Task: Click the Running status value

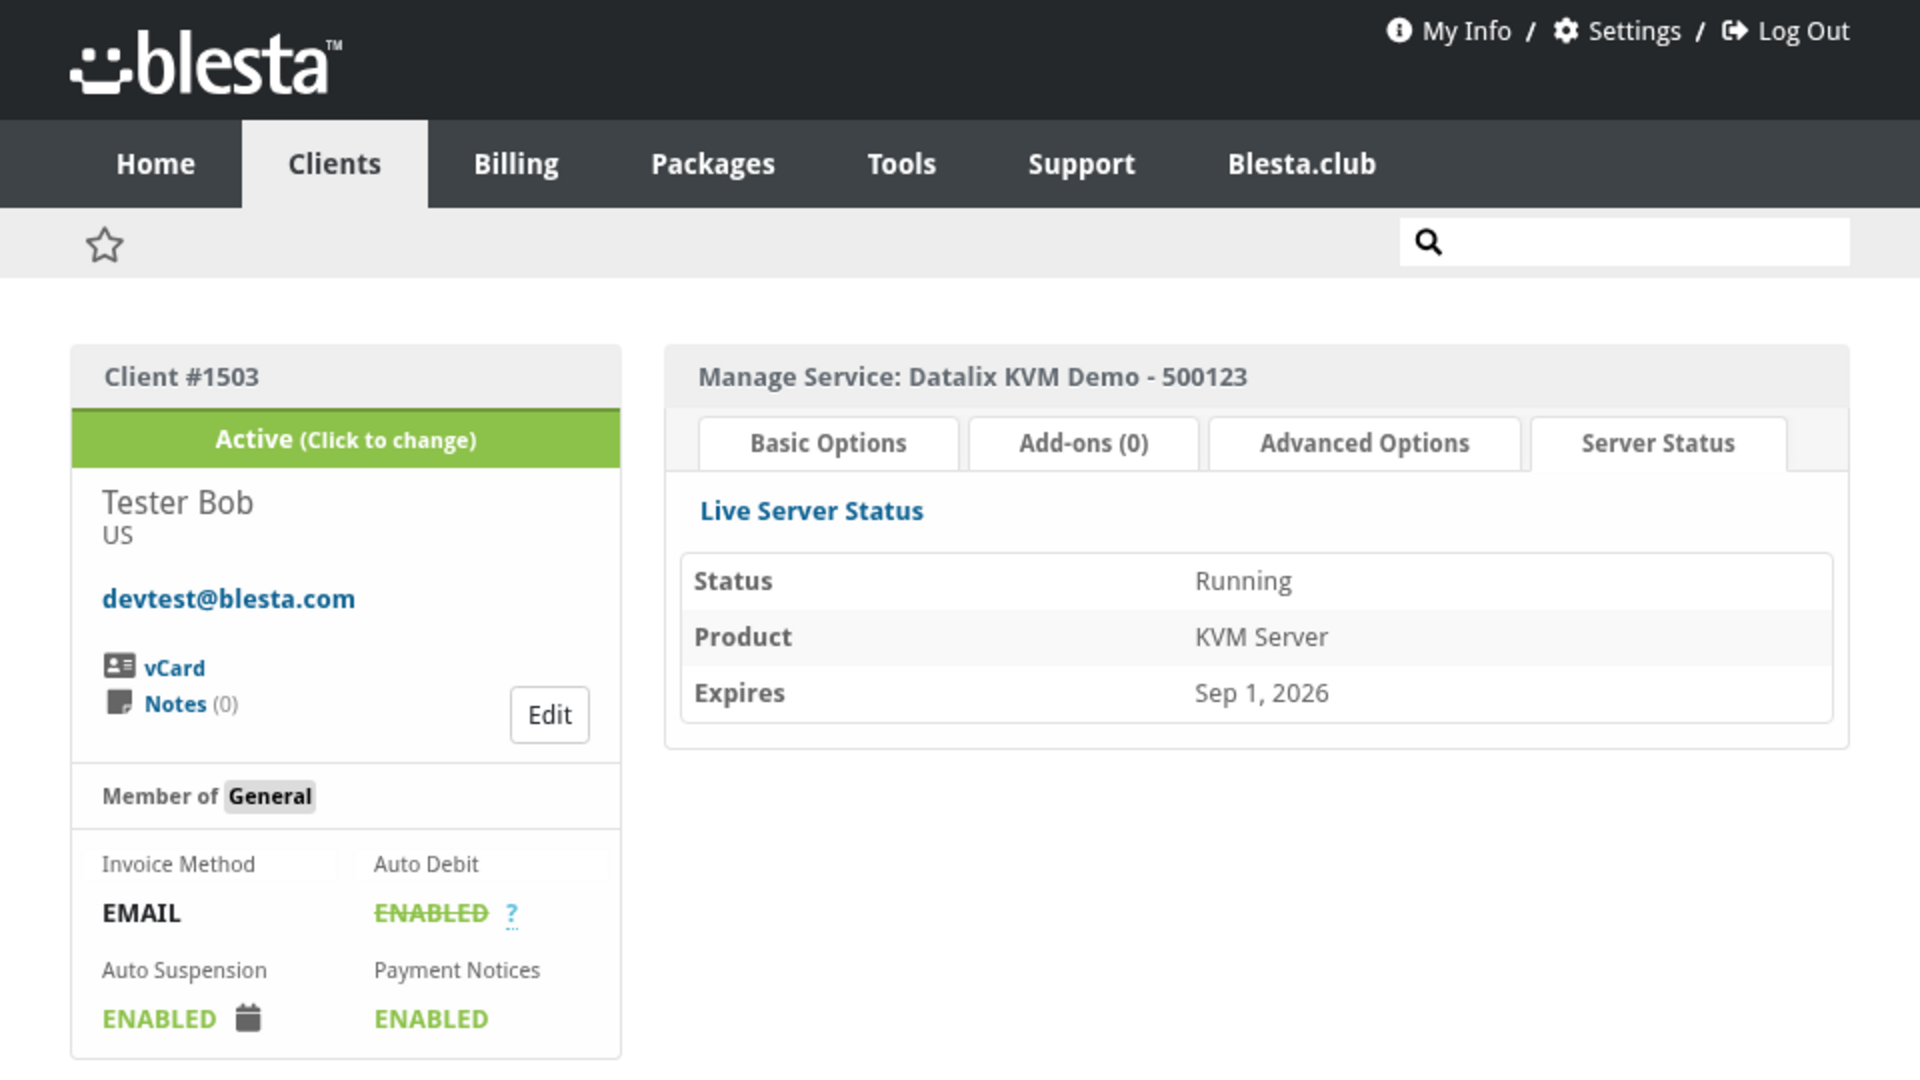Action: coord(1243,581)
